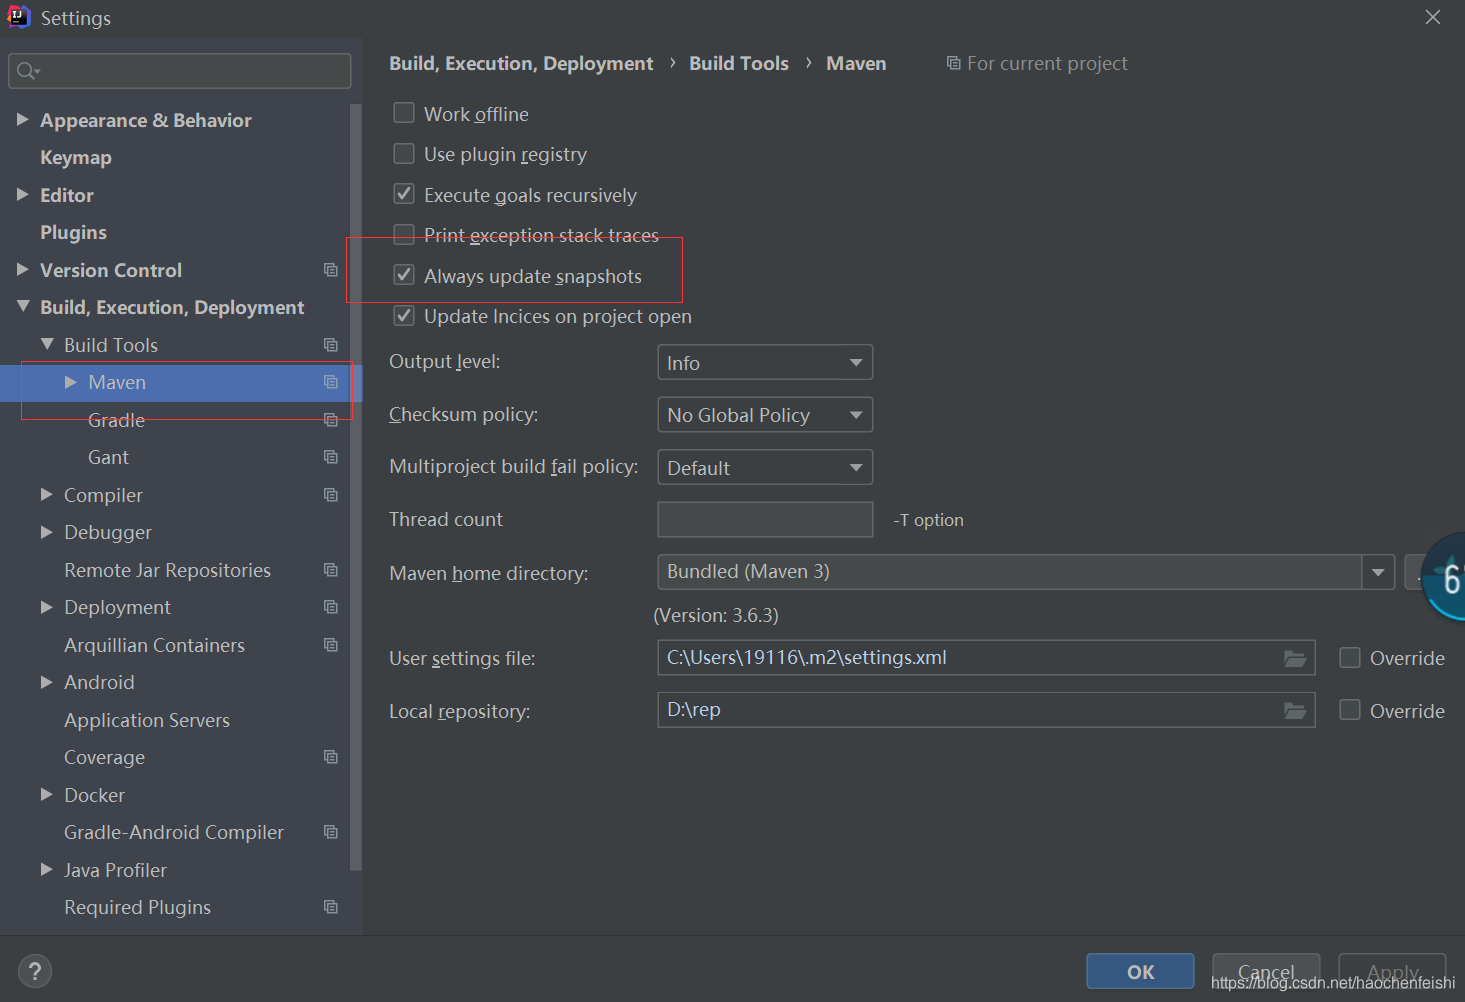
Task: Check Override for User settings file
Action: [1350, 658]
